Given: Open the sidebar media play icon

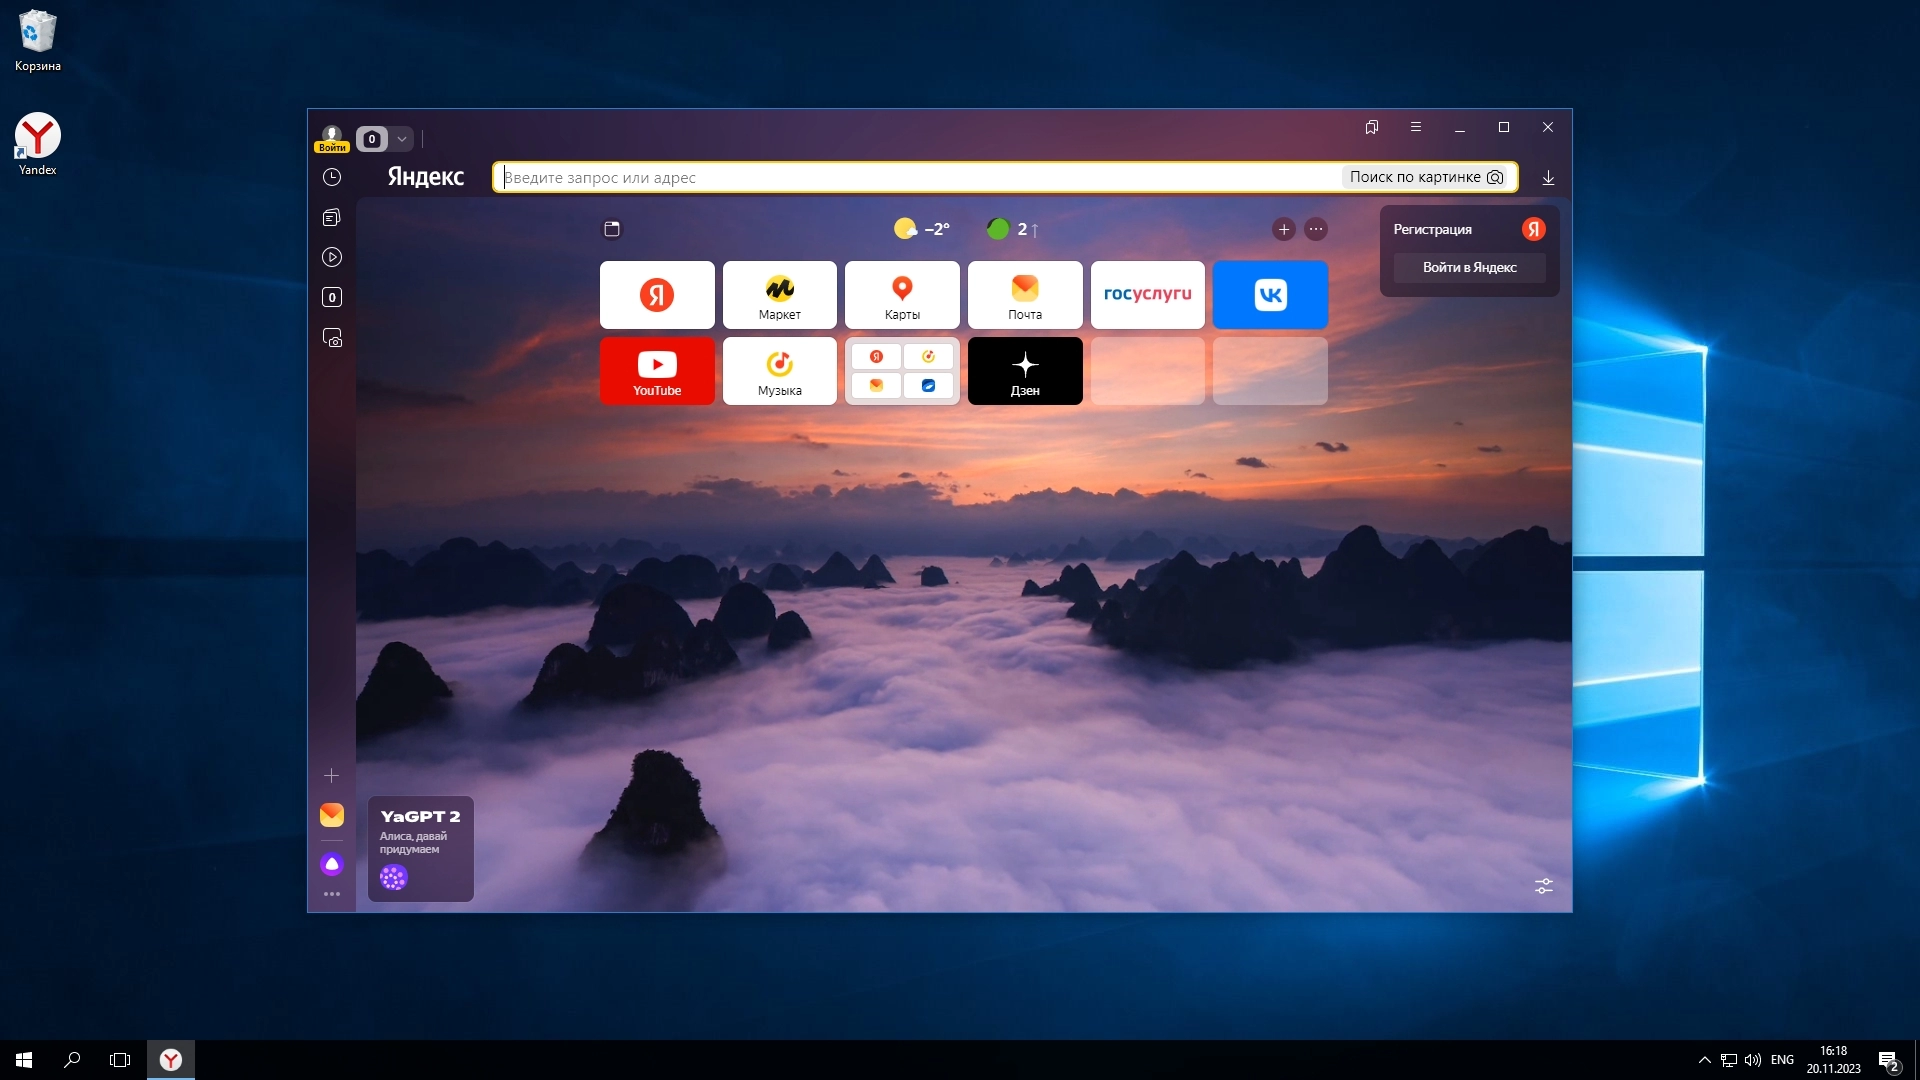Looking at the screenshot, I should [332, 257].
